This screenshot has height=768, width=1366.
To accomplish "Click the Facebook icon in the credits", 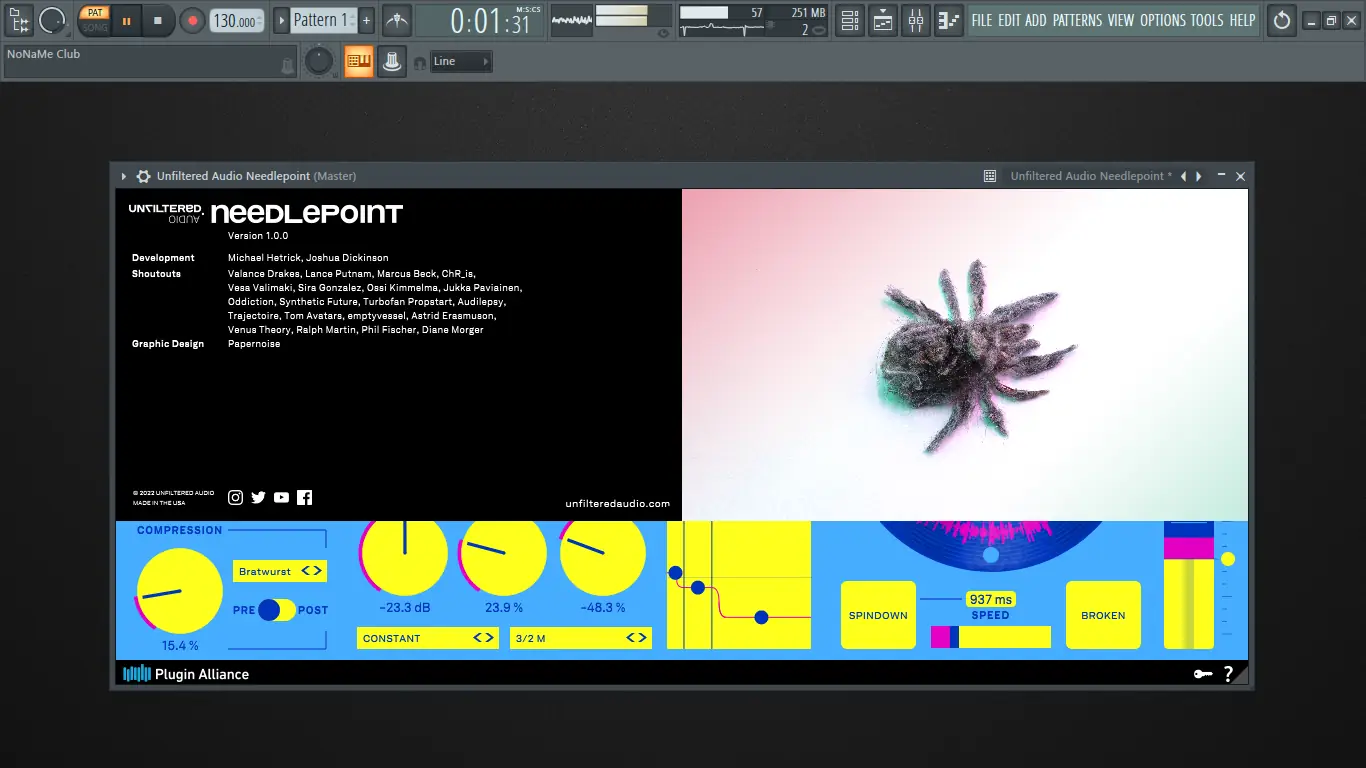I will click(304, 497).
